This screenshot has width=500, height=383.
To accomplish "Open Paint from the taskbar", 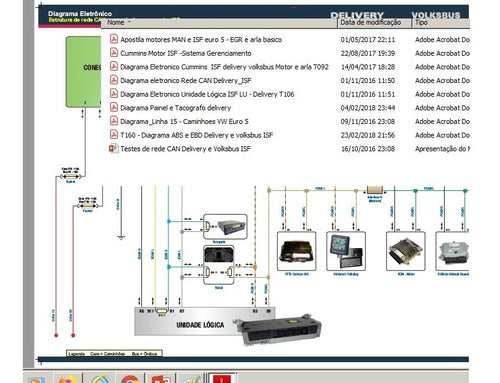I will 191,379.
